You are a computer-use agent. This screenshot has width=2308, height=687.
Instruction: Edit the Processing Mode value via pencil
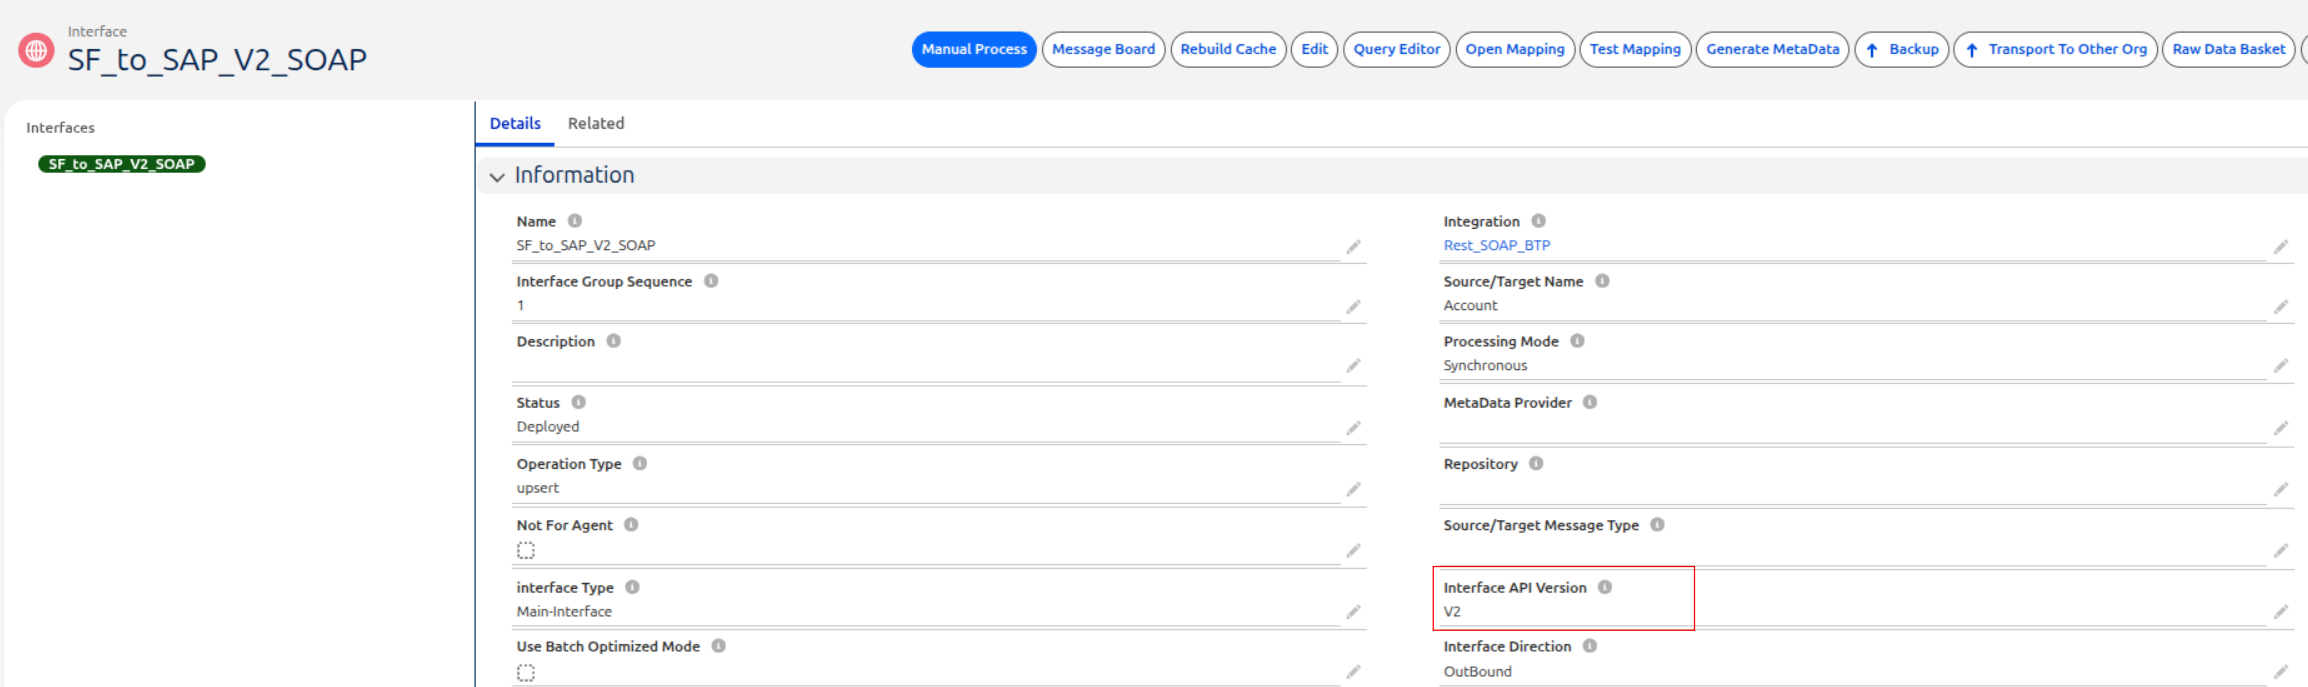(x=2281, y=366)
